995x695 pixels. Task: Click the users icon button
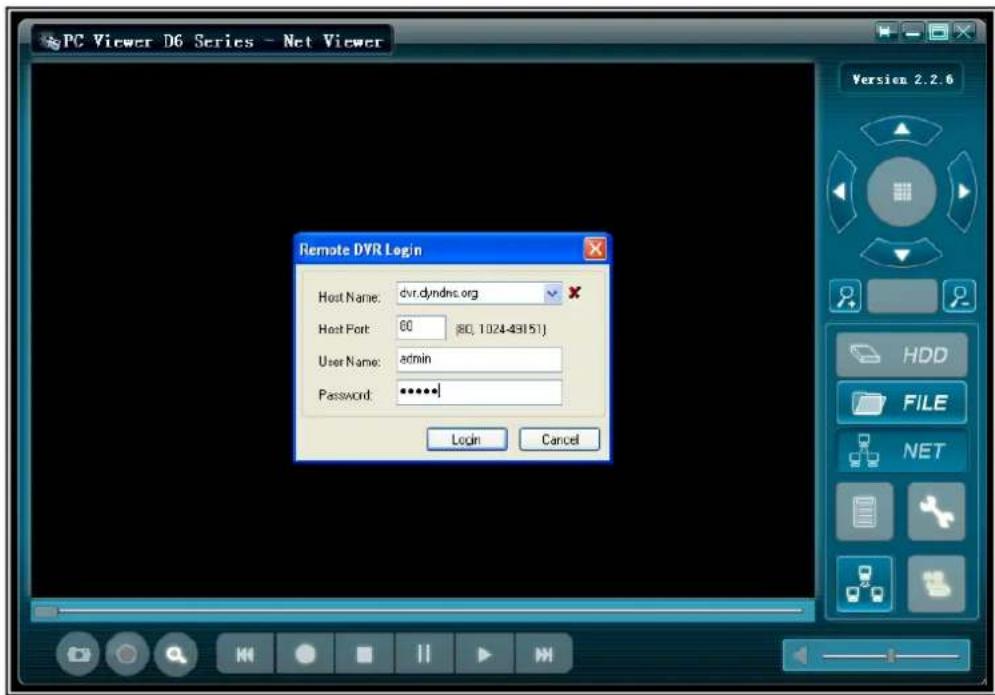[937, 584]
